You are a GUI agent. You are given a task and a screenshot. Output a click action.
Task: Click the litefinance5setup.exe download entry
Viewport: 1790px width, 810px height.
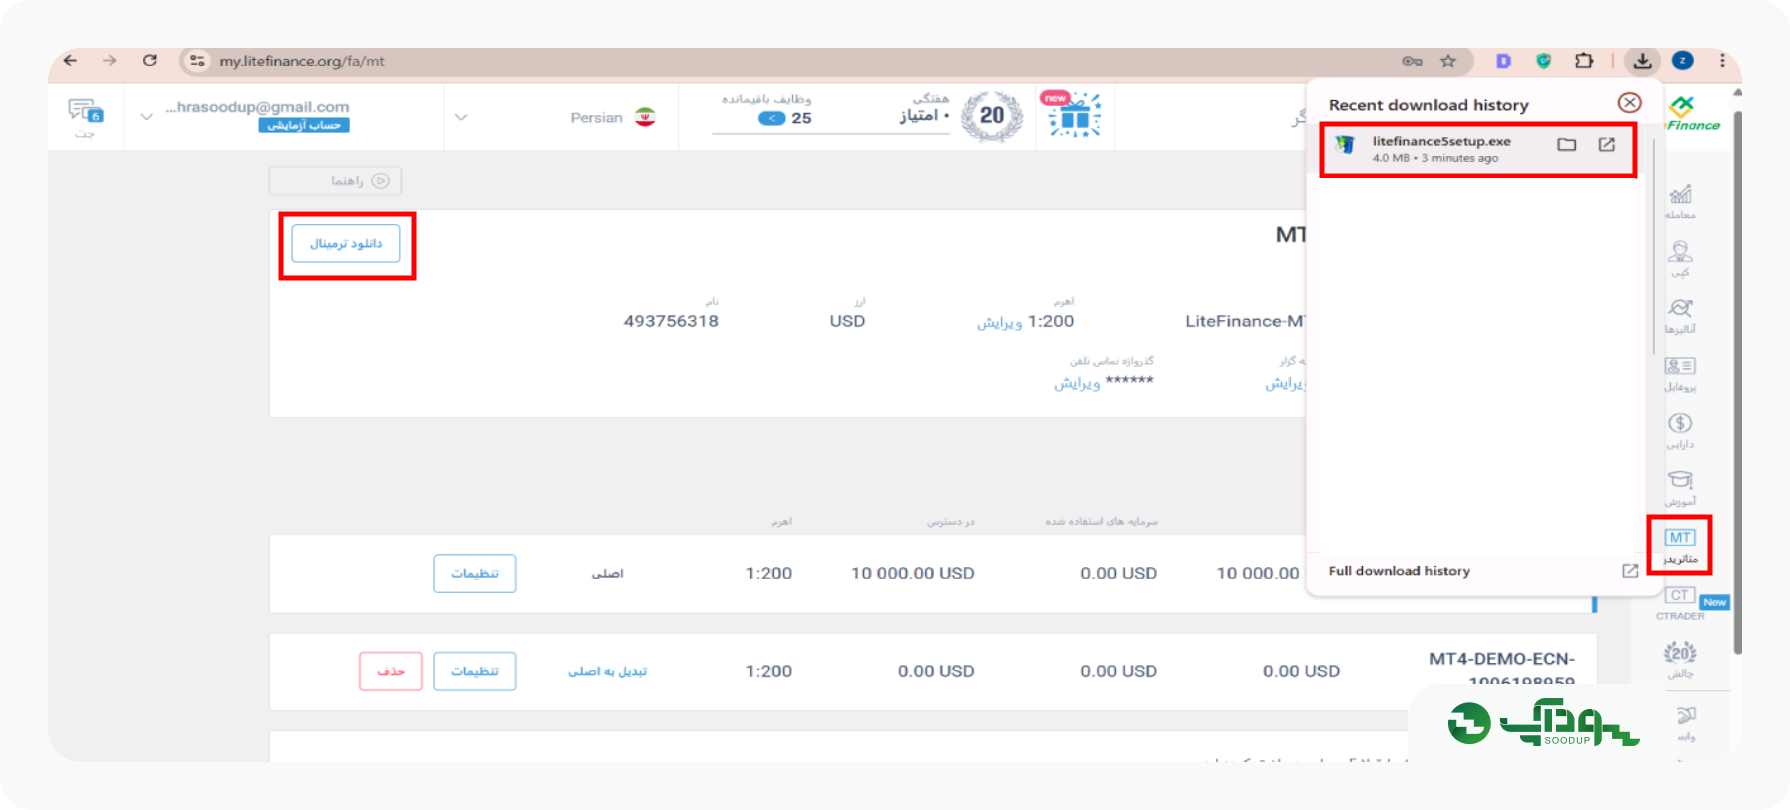(1478, 150)
